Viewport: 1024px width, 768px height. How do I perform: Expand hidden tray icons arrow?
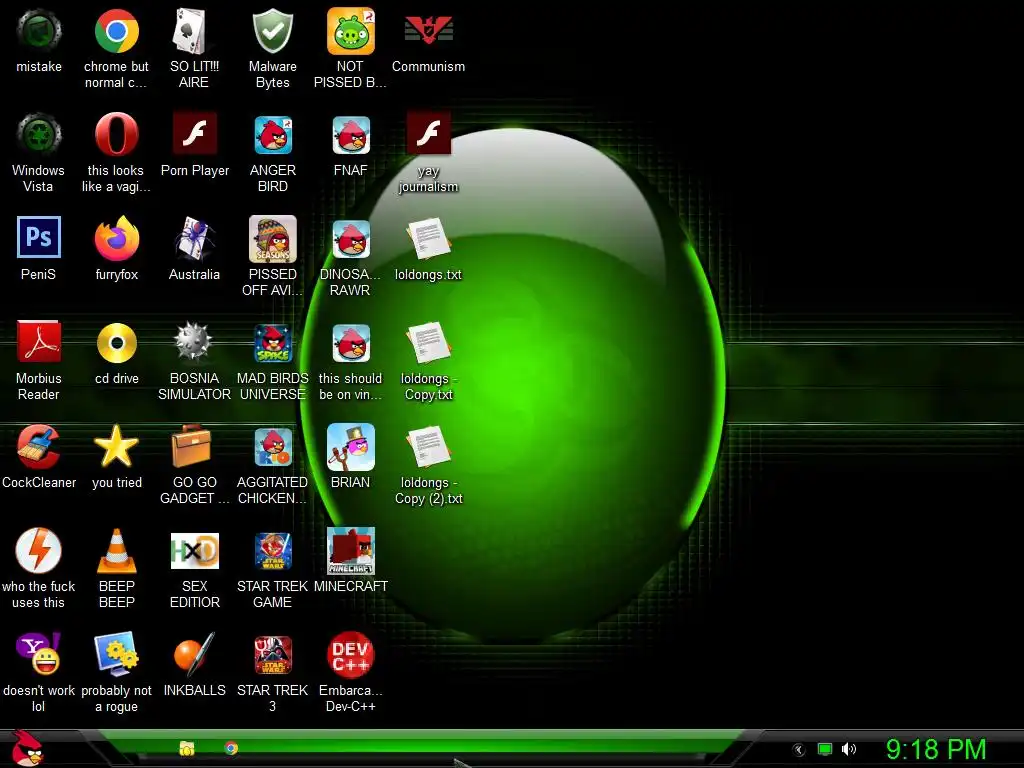pyautogui.click(x=798, y=750)
